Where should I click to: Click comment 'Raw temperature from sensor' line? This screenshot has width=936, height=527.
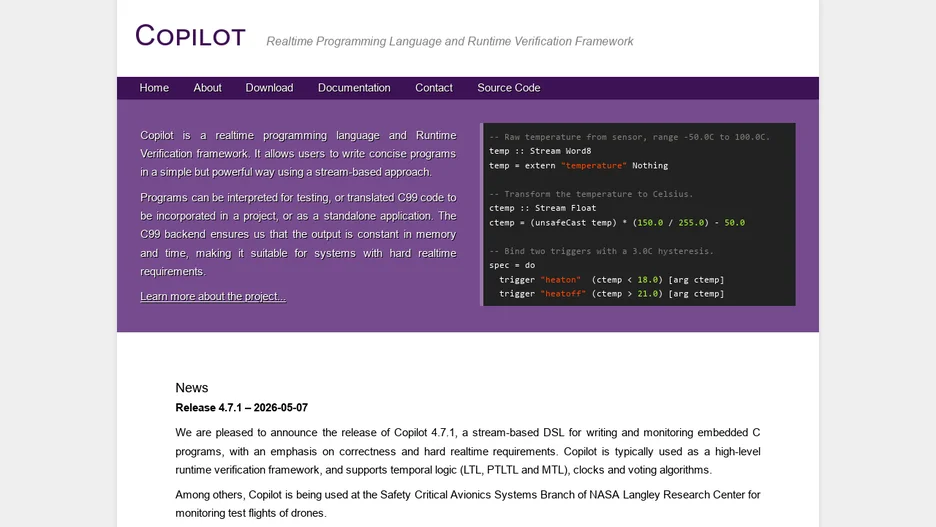pos(630,137)
